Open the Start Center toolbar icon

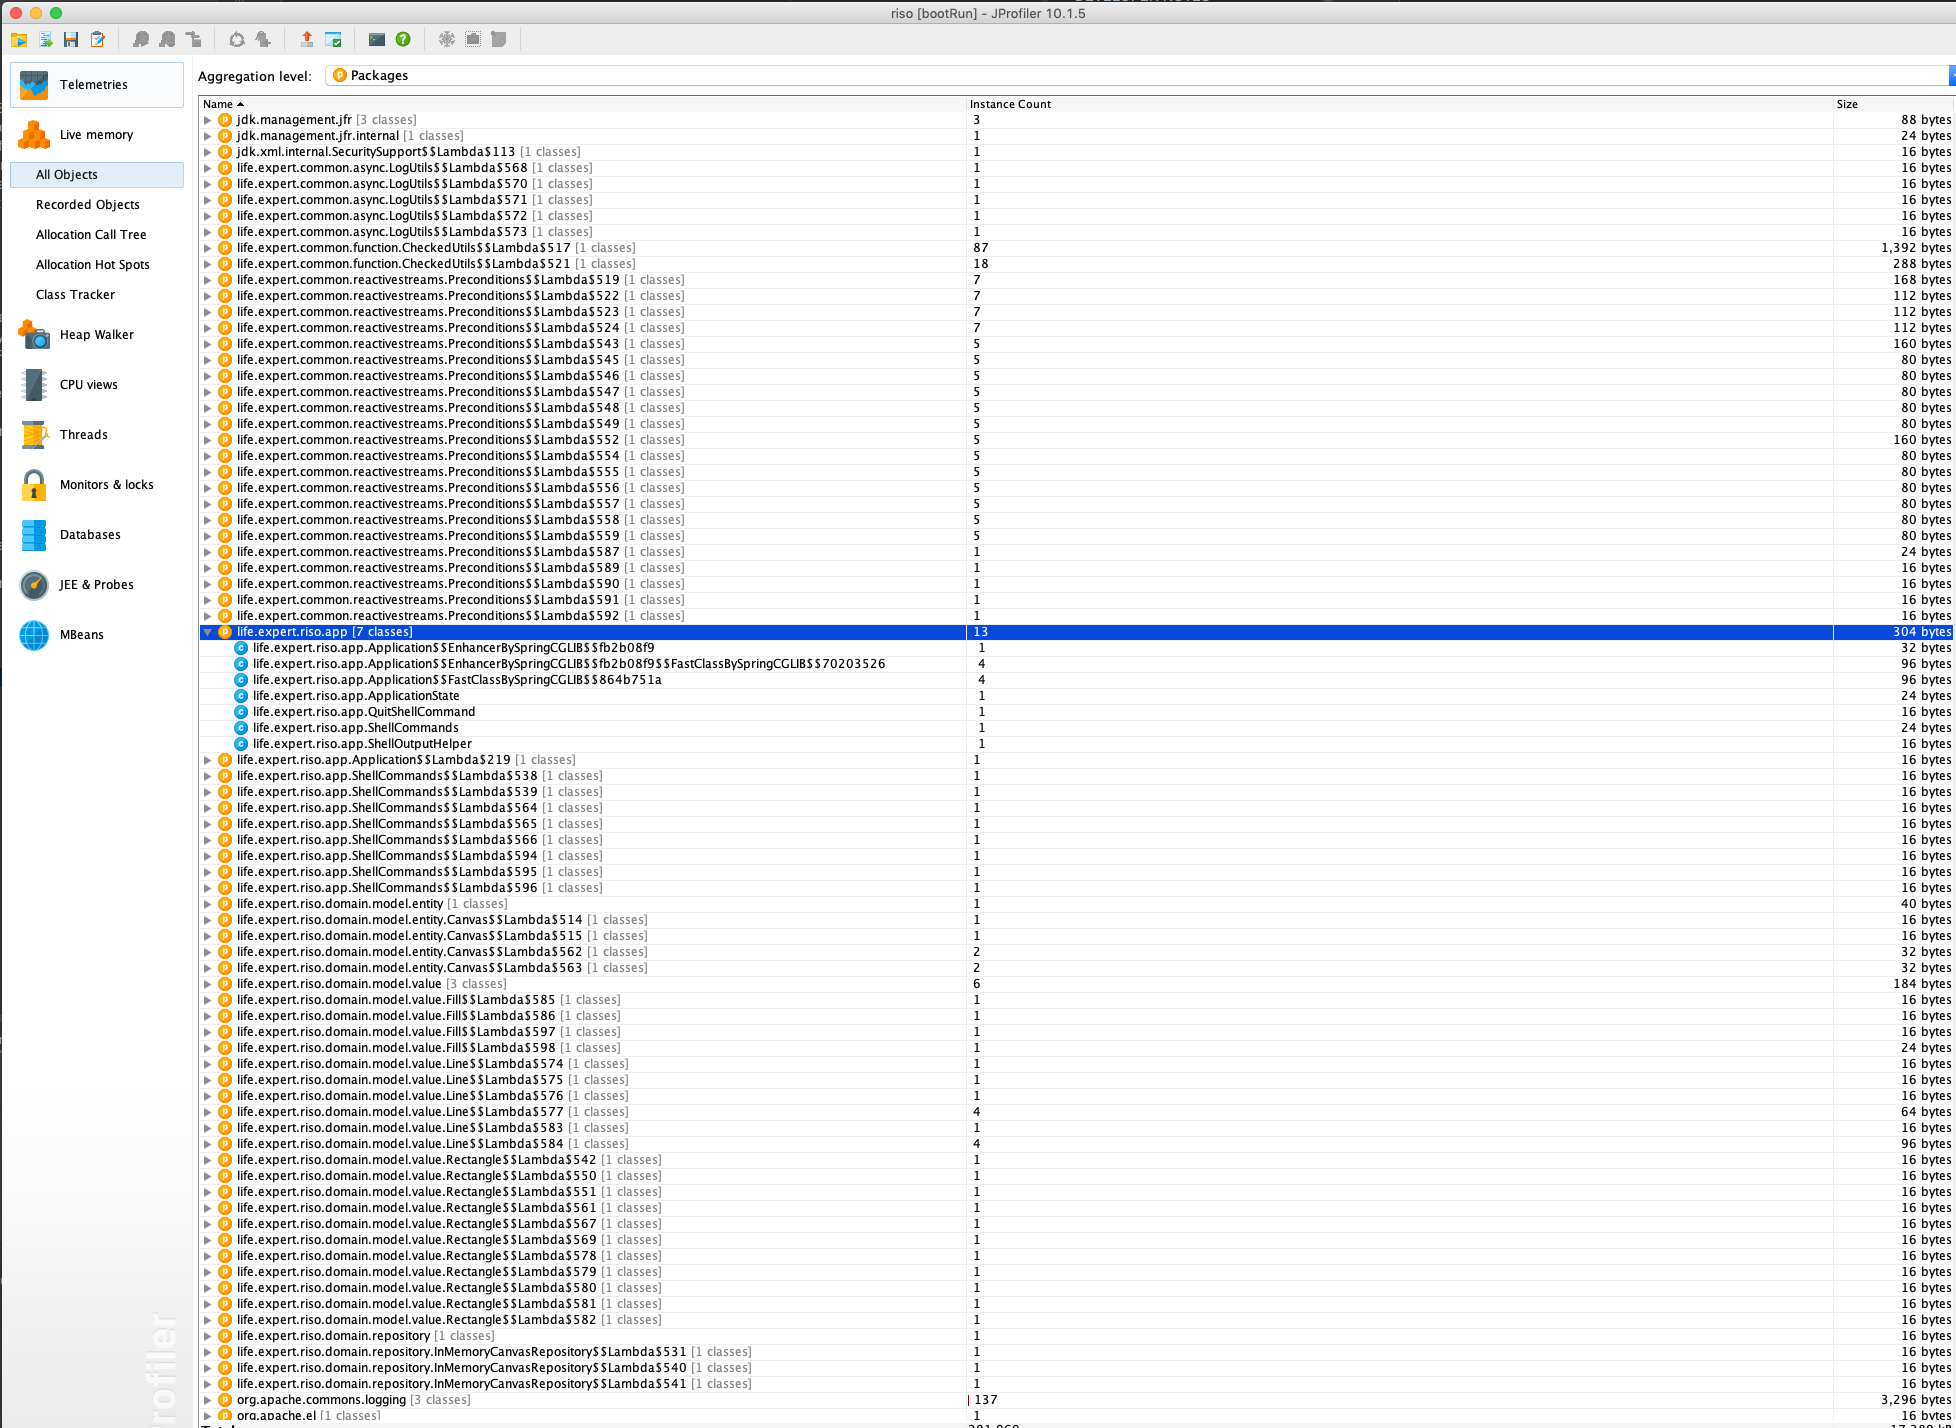click(x=19, y=40)
